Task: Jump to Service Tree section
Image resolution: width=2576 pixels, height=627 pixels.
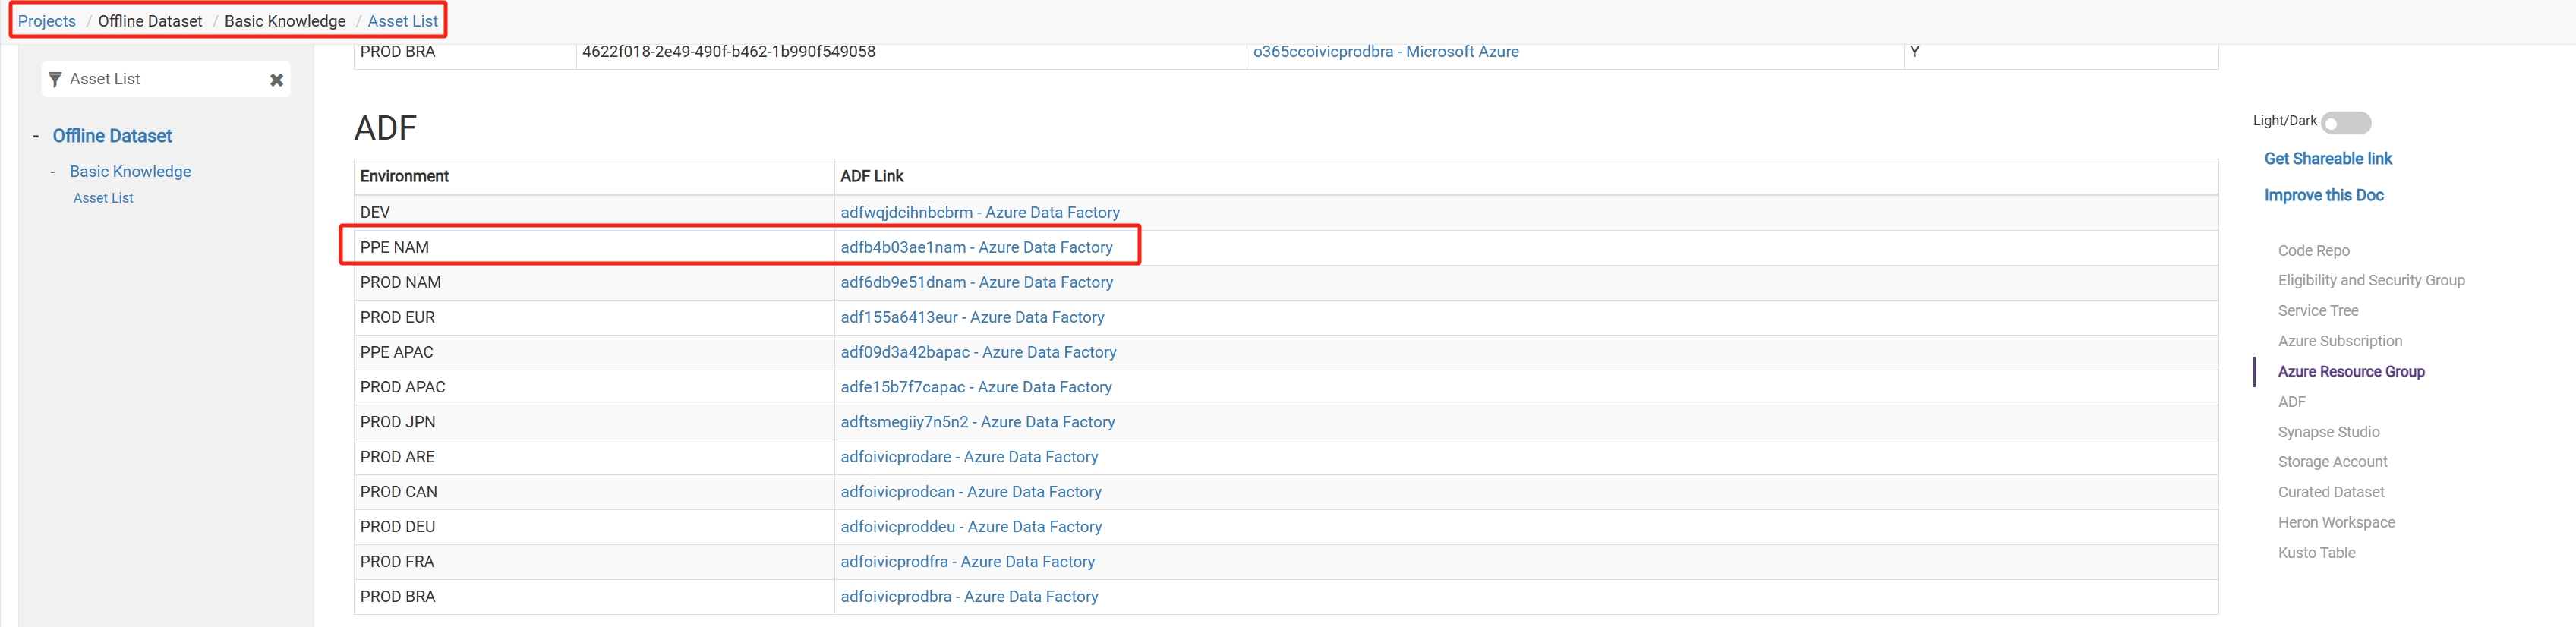Action: (2318, 311)
